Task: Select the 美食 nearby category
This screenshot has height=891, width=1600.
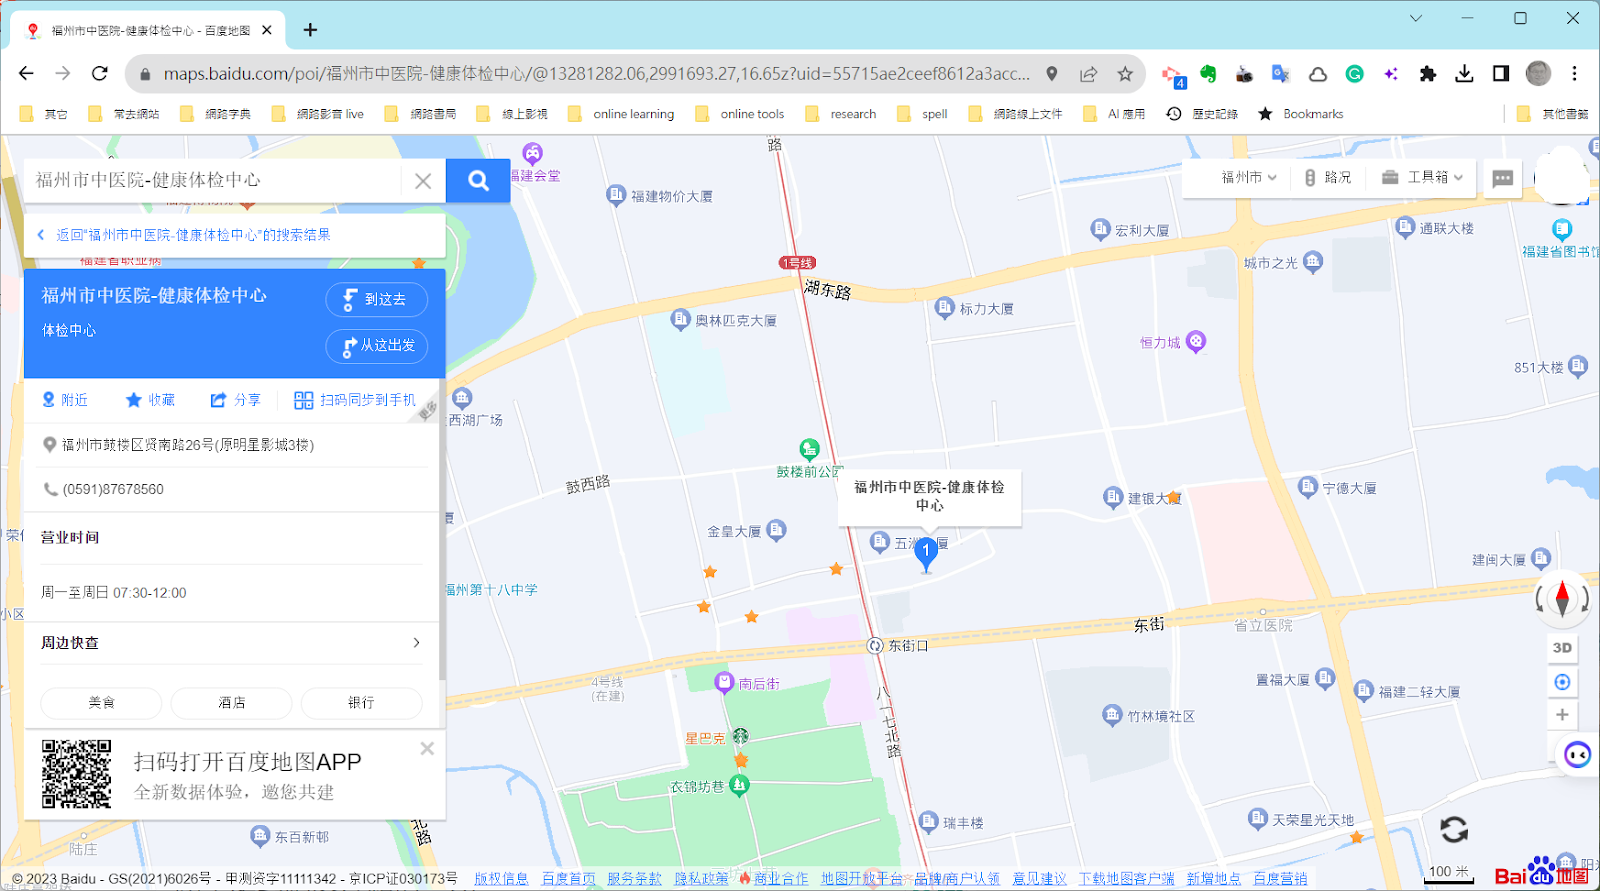Action: point(101,703)
